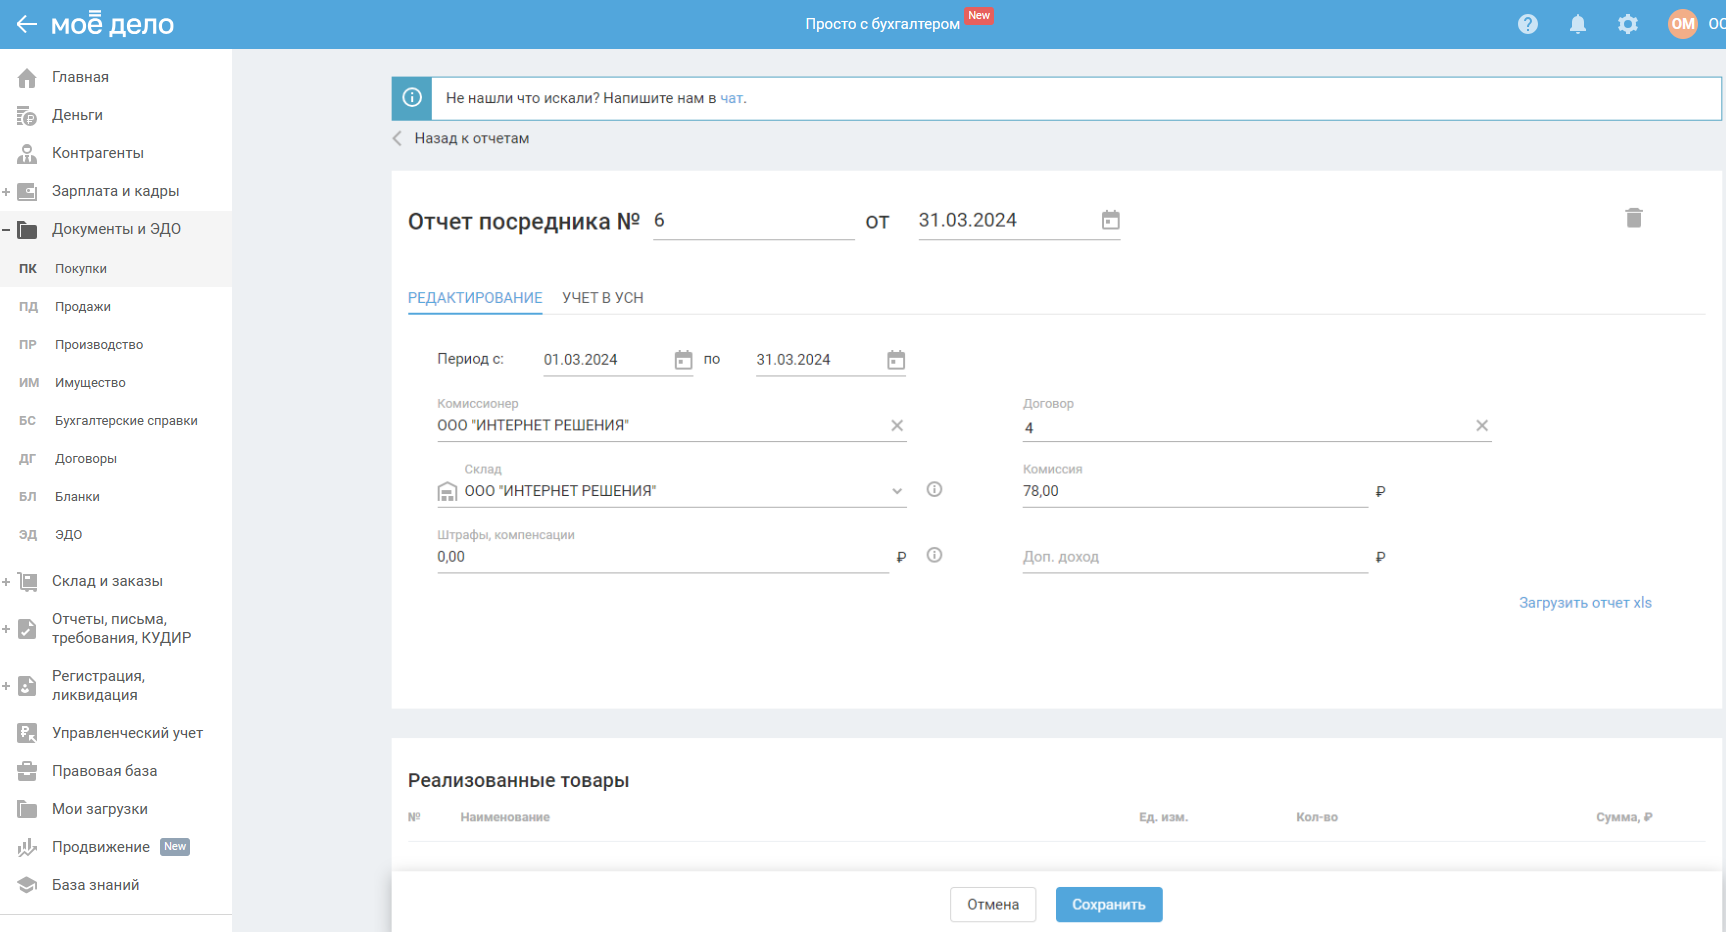Click the Сумма, ₽ column header

pos(1624,817)
